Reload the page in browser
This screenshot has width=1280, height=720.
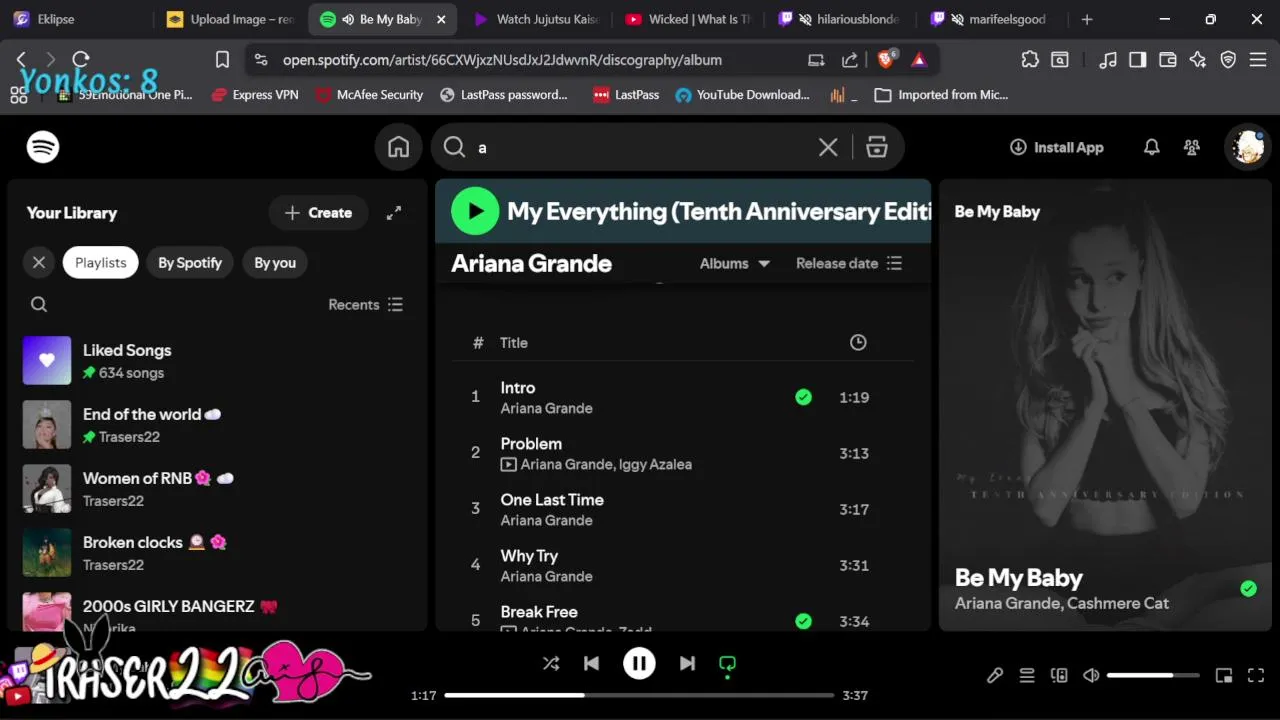point(81,59)
